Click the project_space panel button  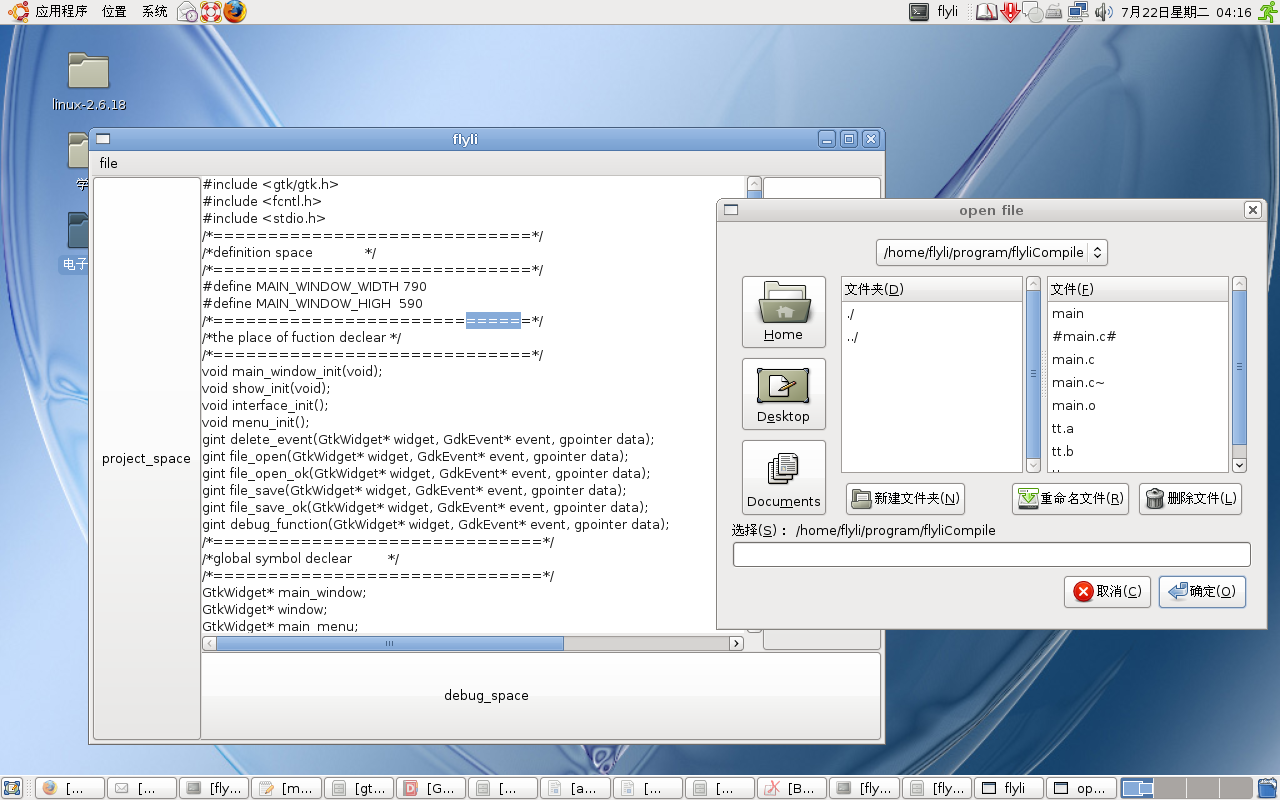pyautogui.click(x=146, y=459)
